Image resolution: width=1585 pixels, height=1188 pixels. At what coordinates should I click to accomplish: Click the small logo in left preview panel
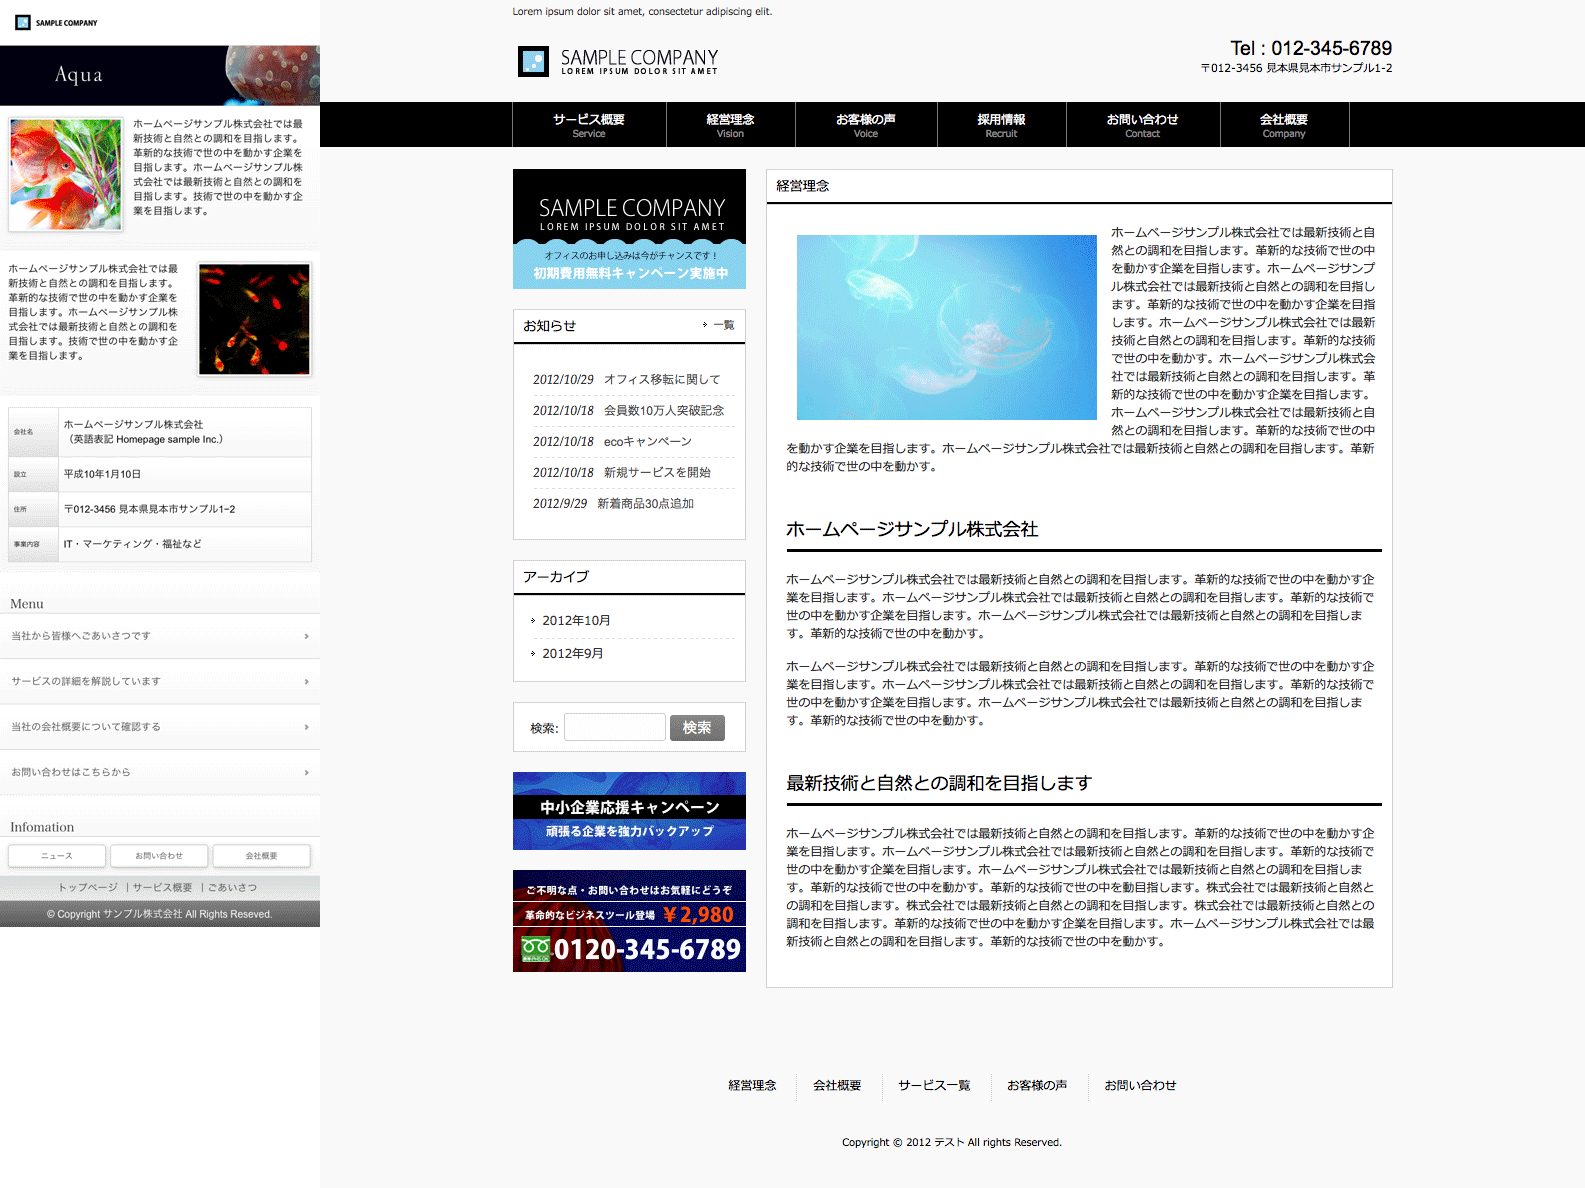point(23,23)
